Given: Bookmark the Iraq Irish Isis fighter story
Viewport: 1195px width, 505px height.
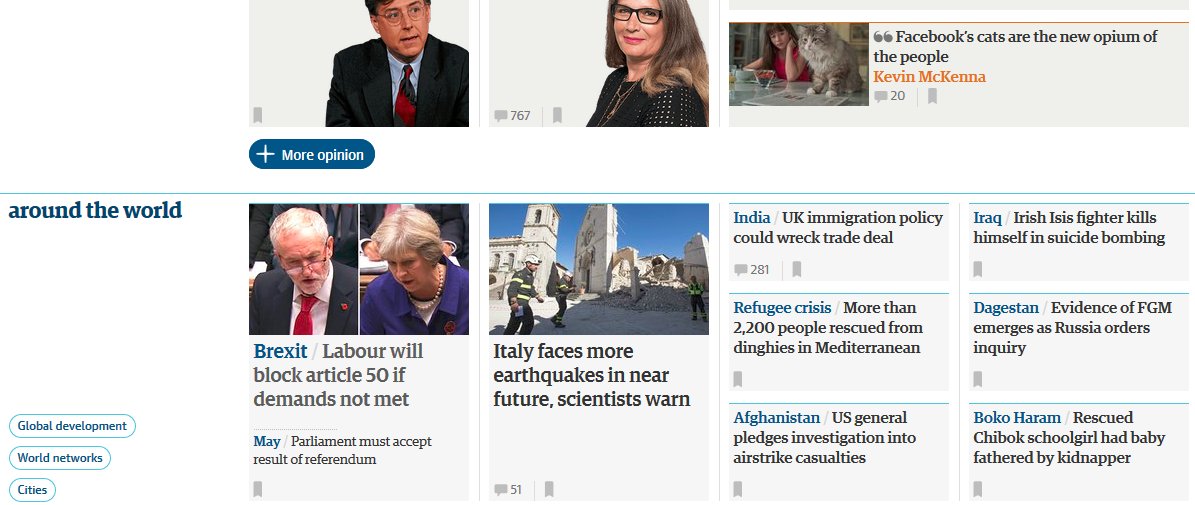Looking at the screenshot, I should coord(978,269).
